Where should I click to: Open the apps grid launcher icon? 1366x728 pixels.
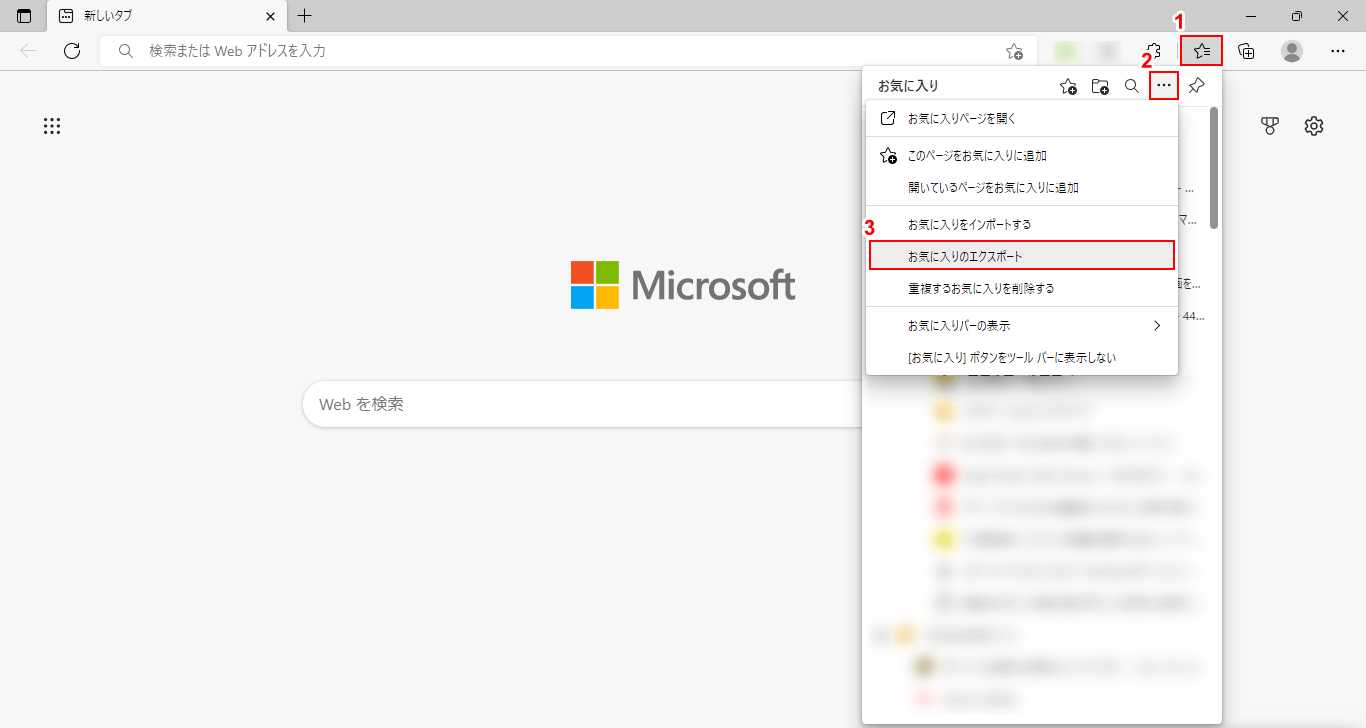[52, 126]
